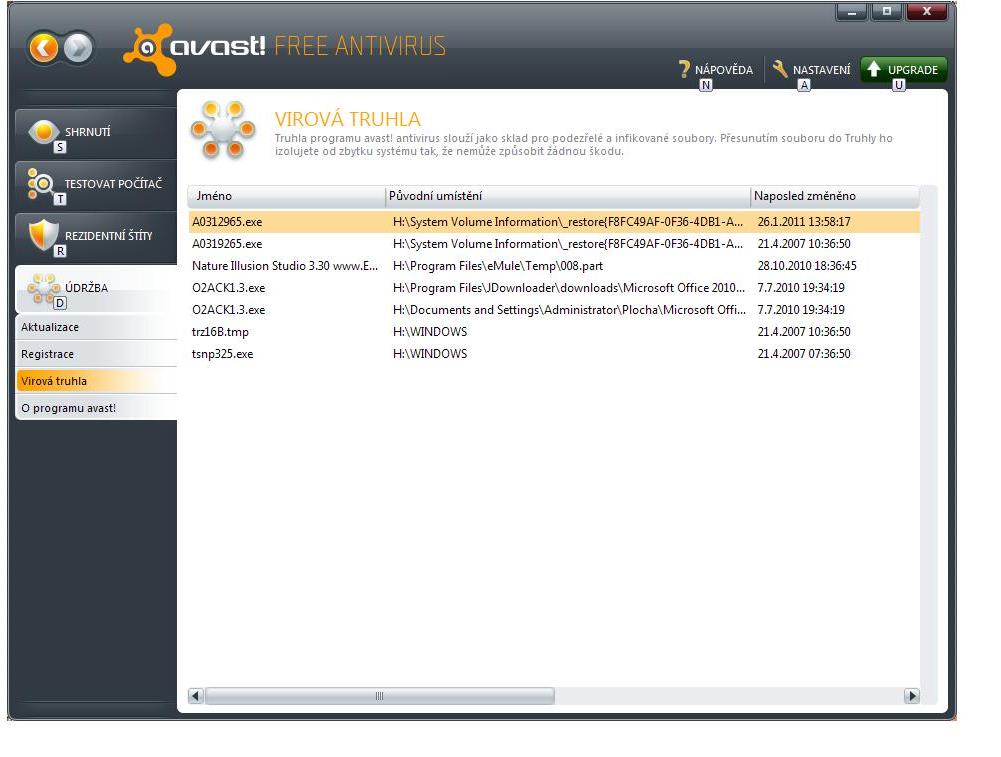This screenshot has width=1001, height=757.
Task: Open the Rezidentní štíty shields section
Action: coord(96,236)
